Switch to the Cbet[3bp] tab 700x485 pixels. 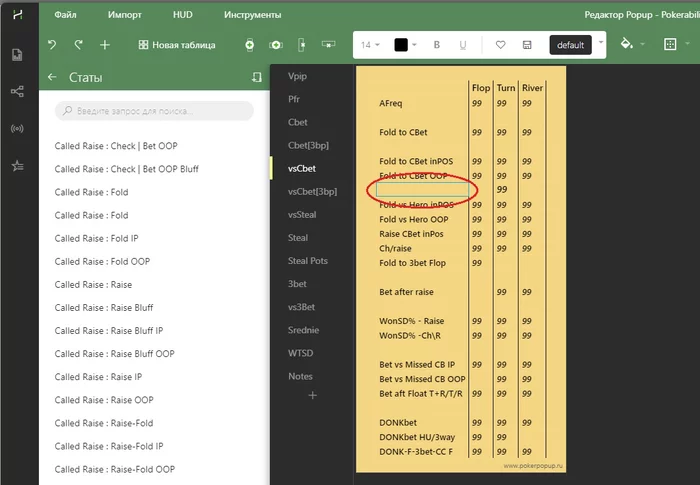coord(308,146)
